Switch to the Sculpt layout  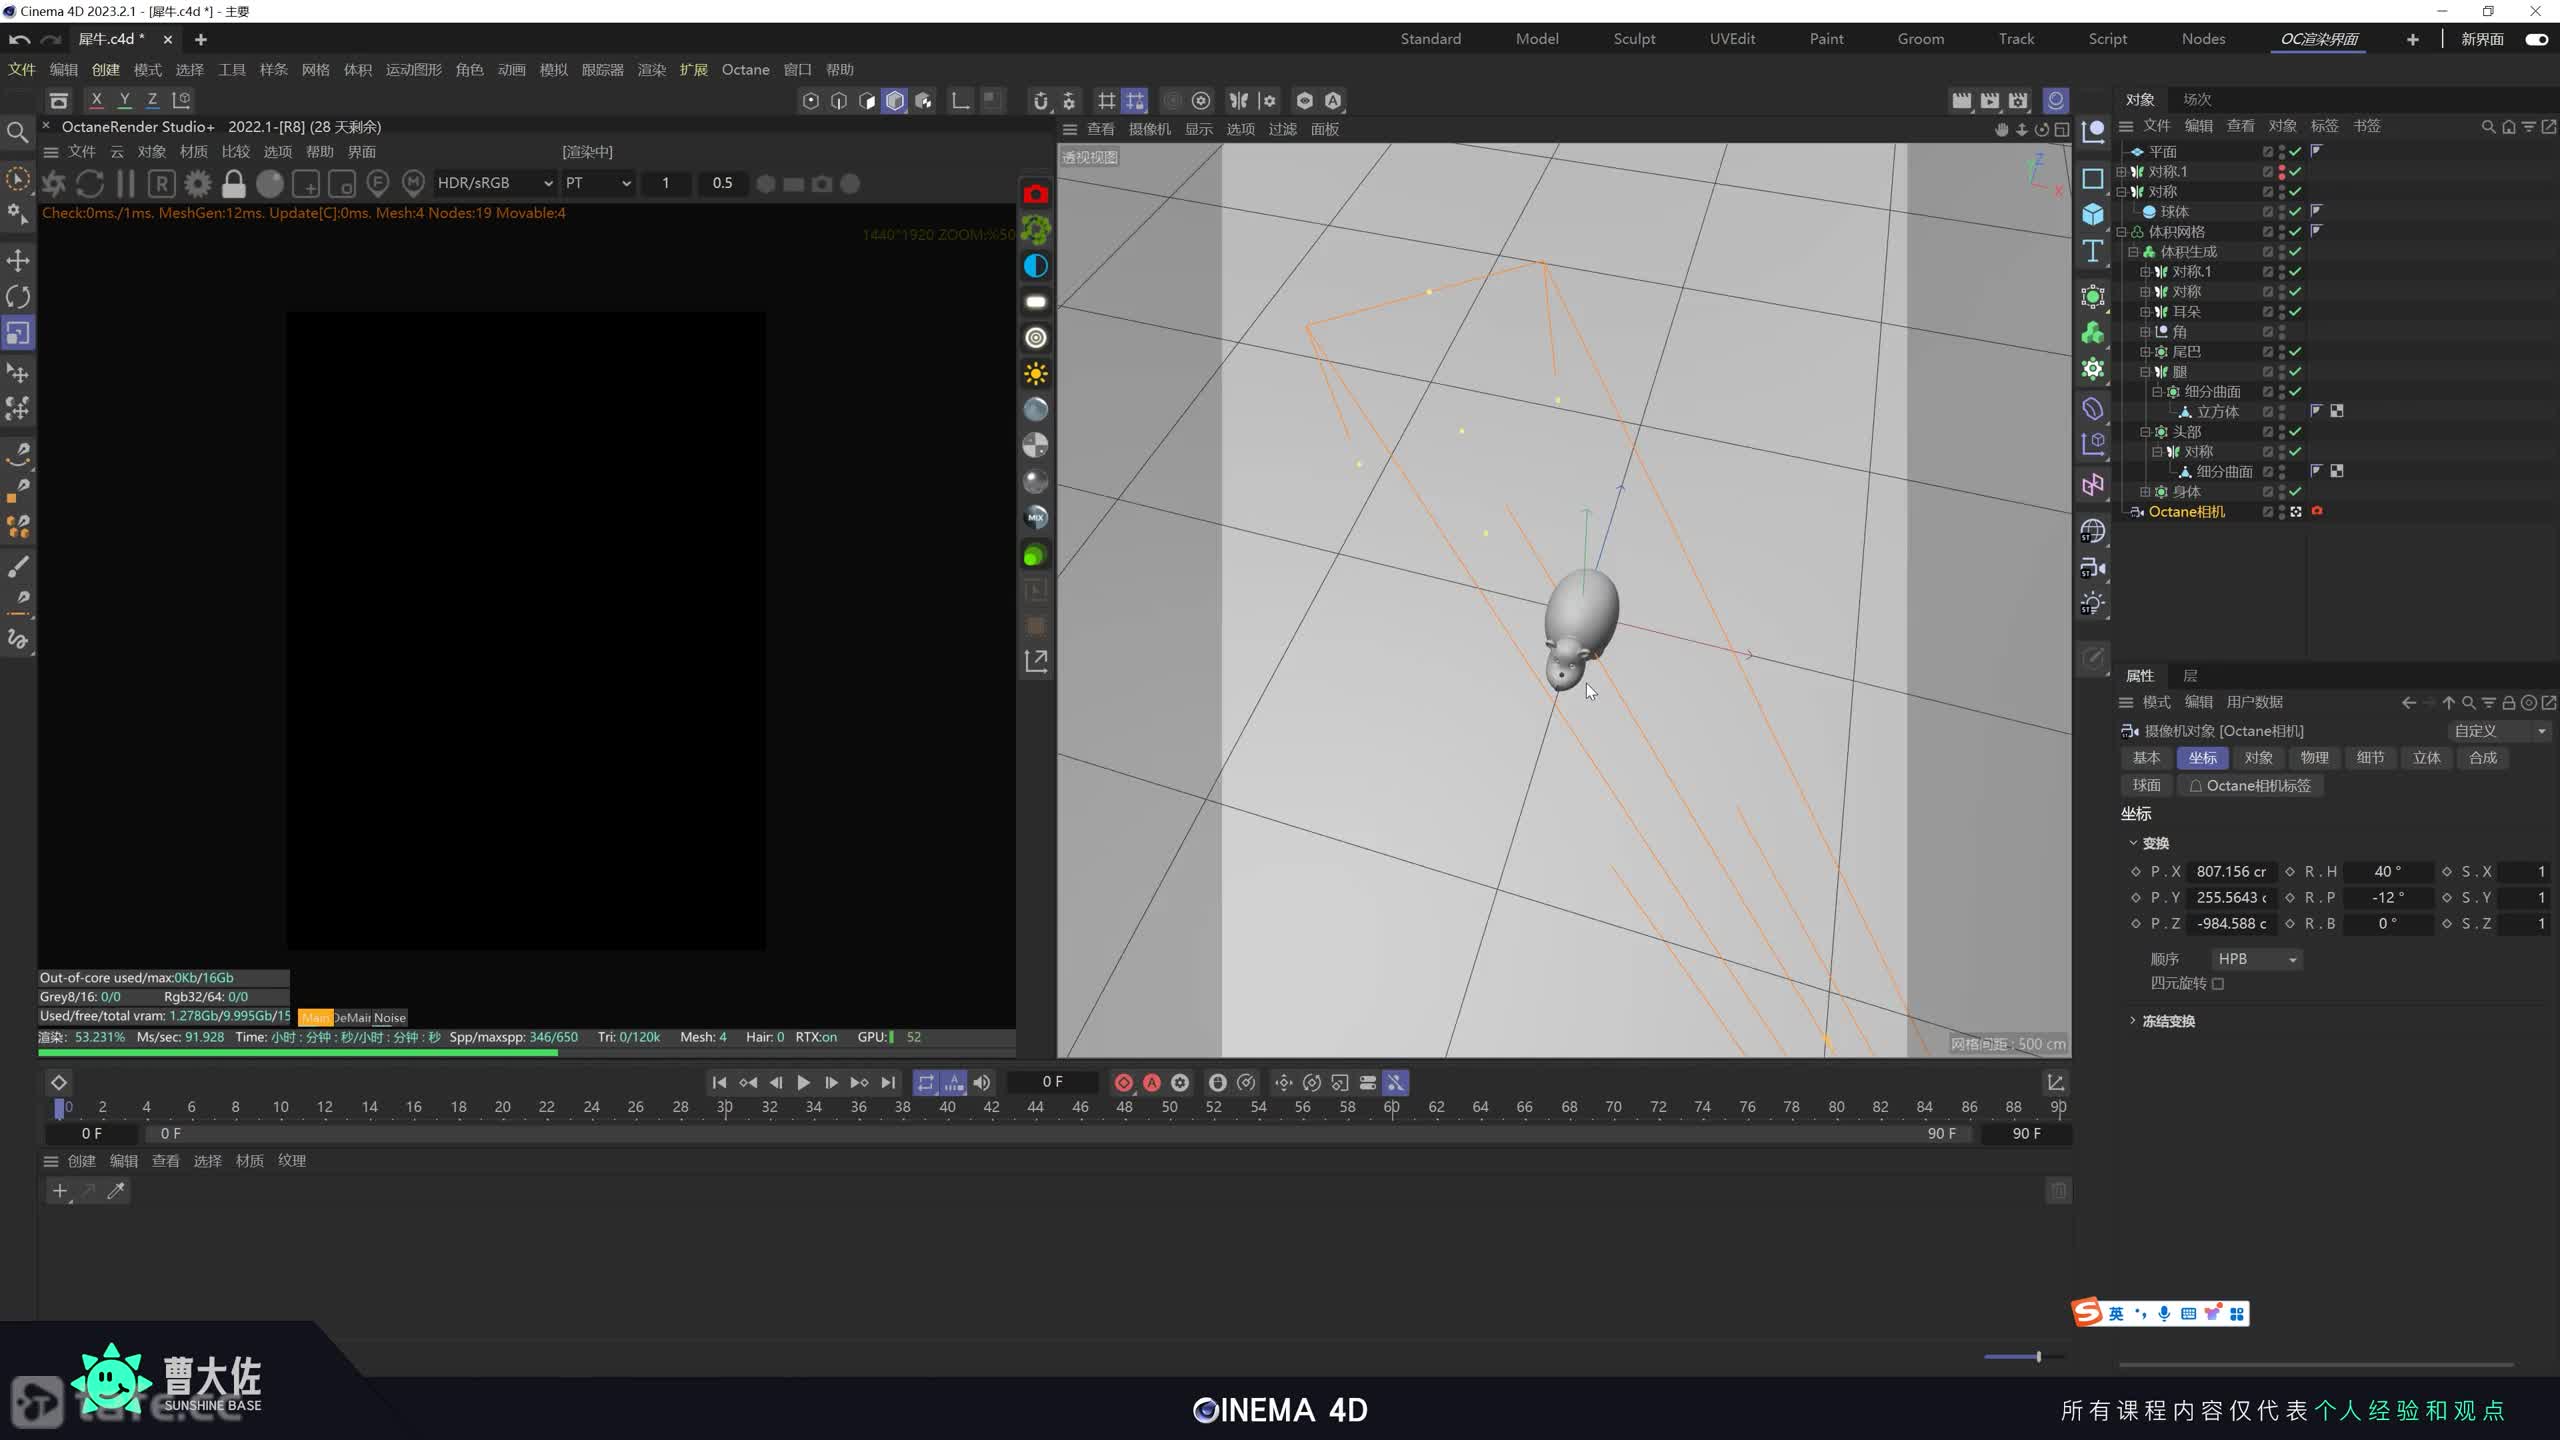1634,39
